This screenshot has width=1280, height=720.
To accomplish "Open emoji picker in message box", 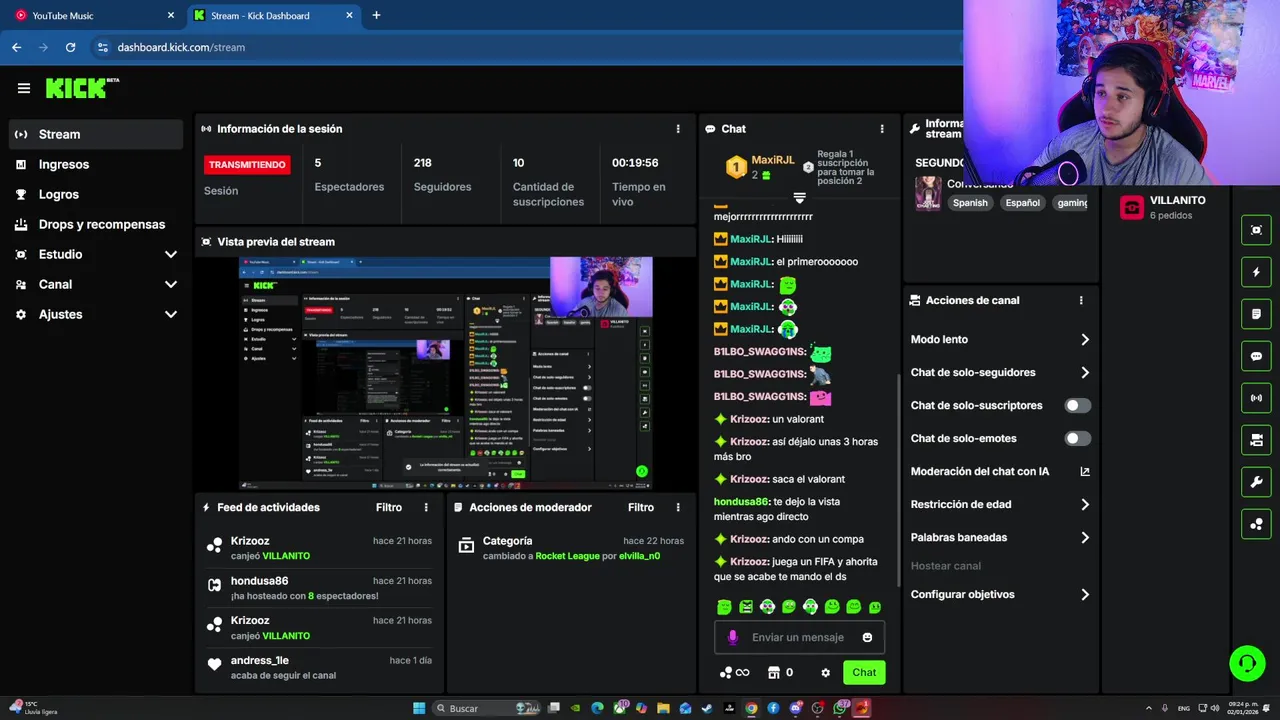I will pyautogui.click(x=867, y=638).
